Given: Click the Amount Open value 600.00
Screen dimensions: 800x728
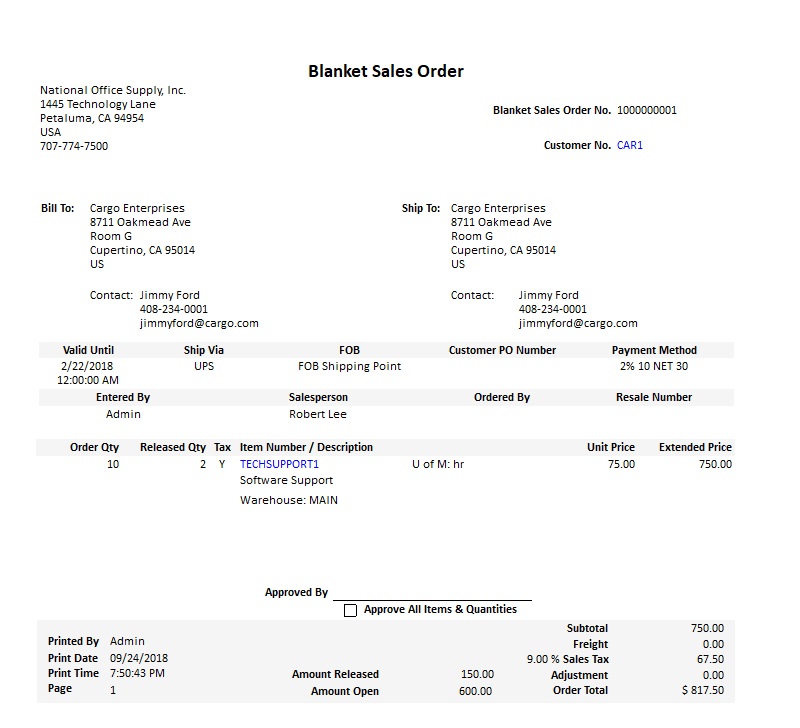Looking at the screenshot, I should [475, 691].
